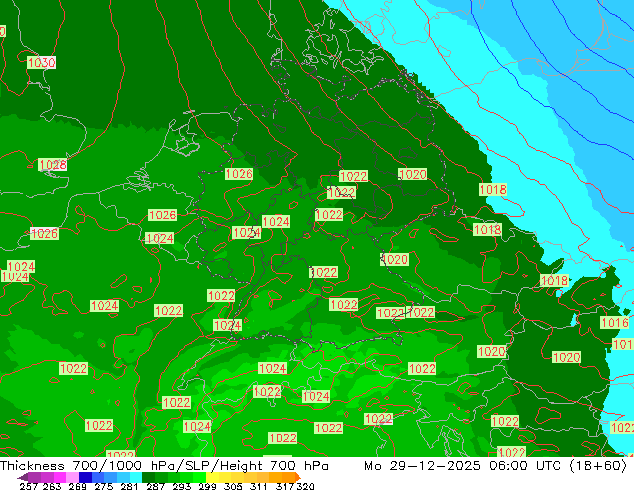Screen dimensions: 634x490
Task: Select the bright magenta legend swatch
Action: click(x=60, y=477)
